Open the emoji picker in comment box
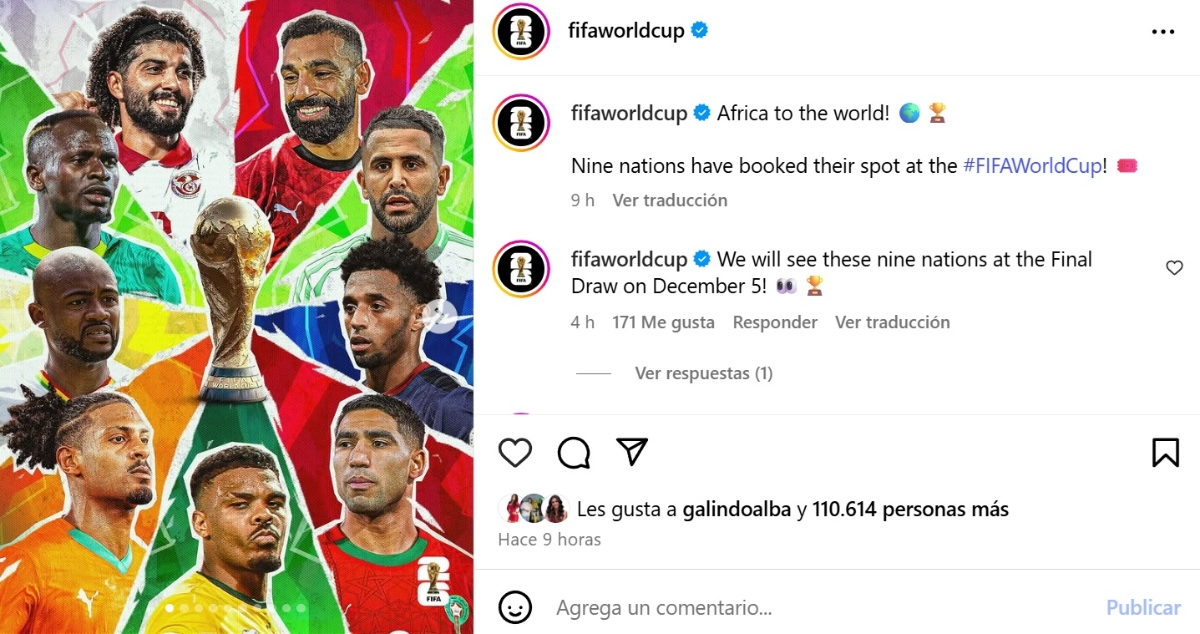The image size is (1200, 634). tap(515, 607)
